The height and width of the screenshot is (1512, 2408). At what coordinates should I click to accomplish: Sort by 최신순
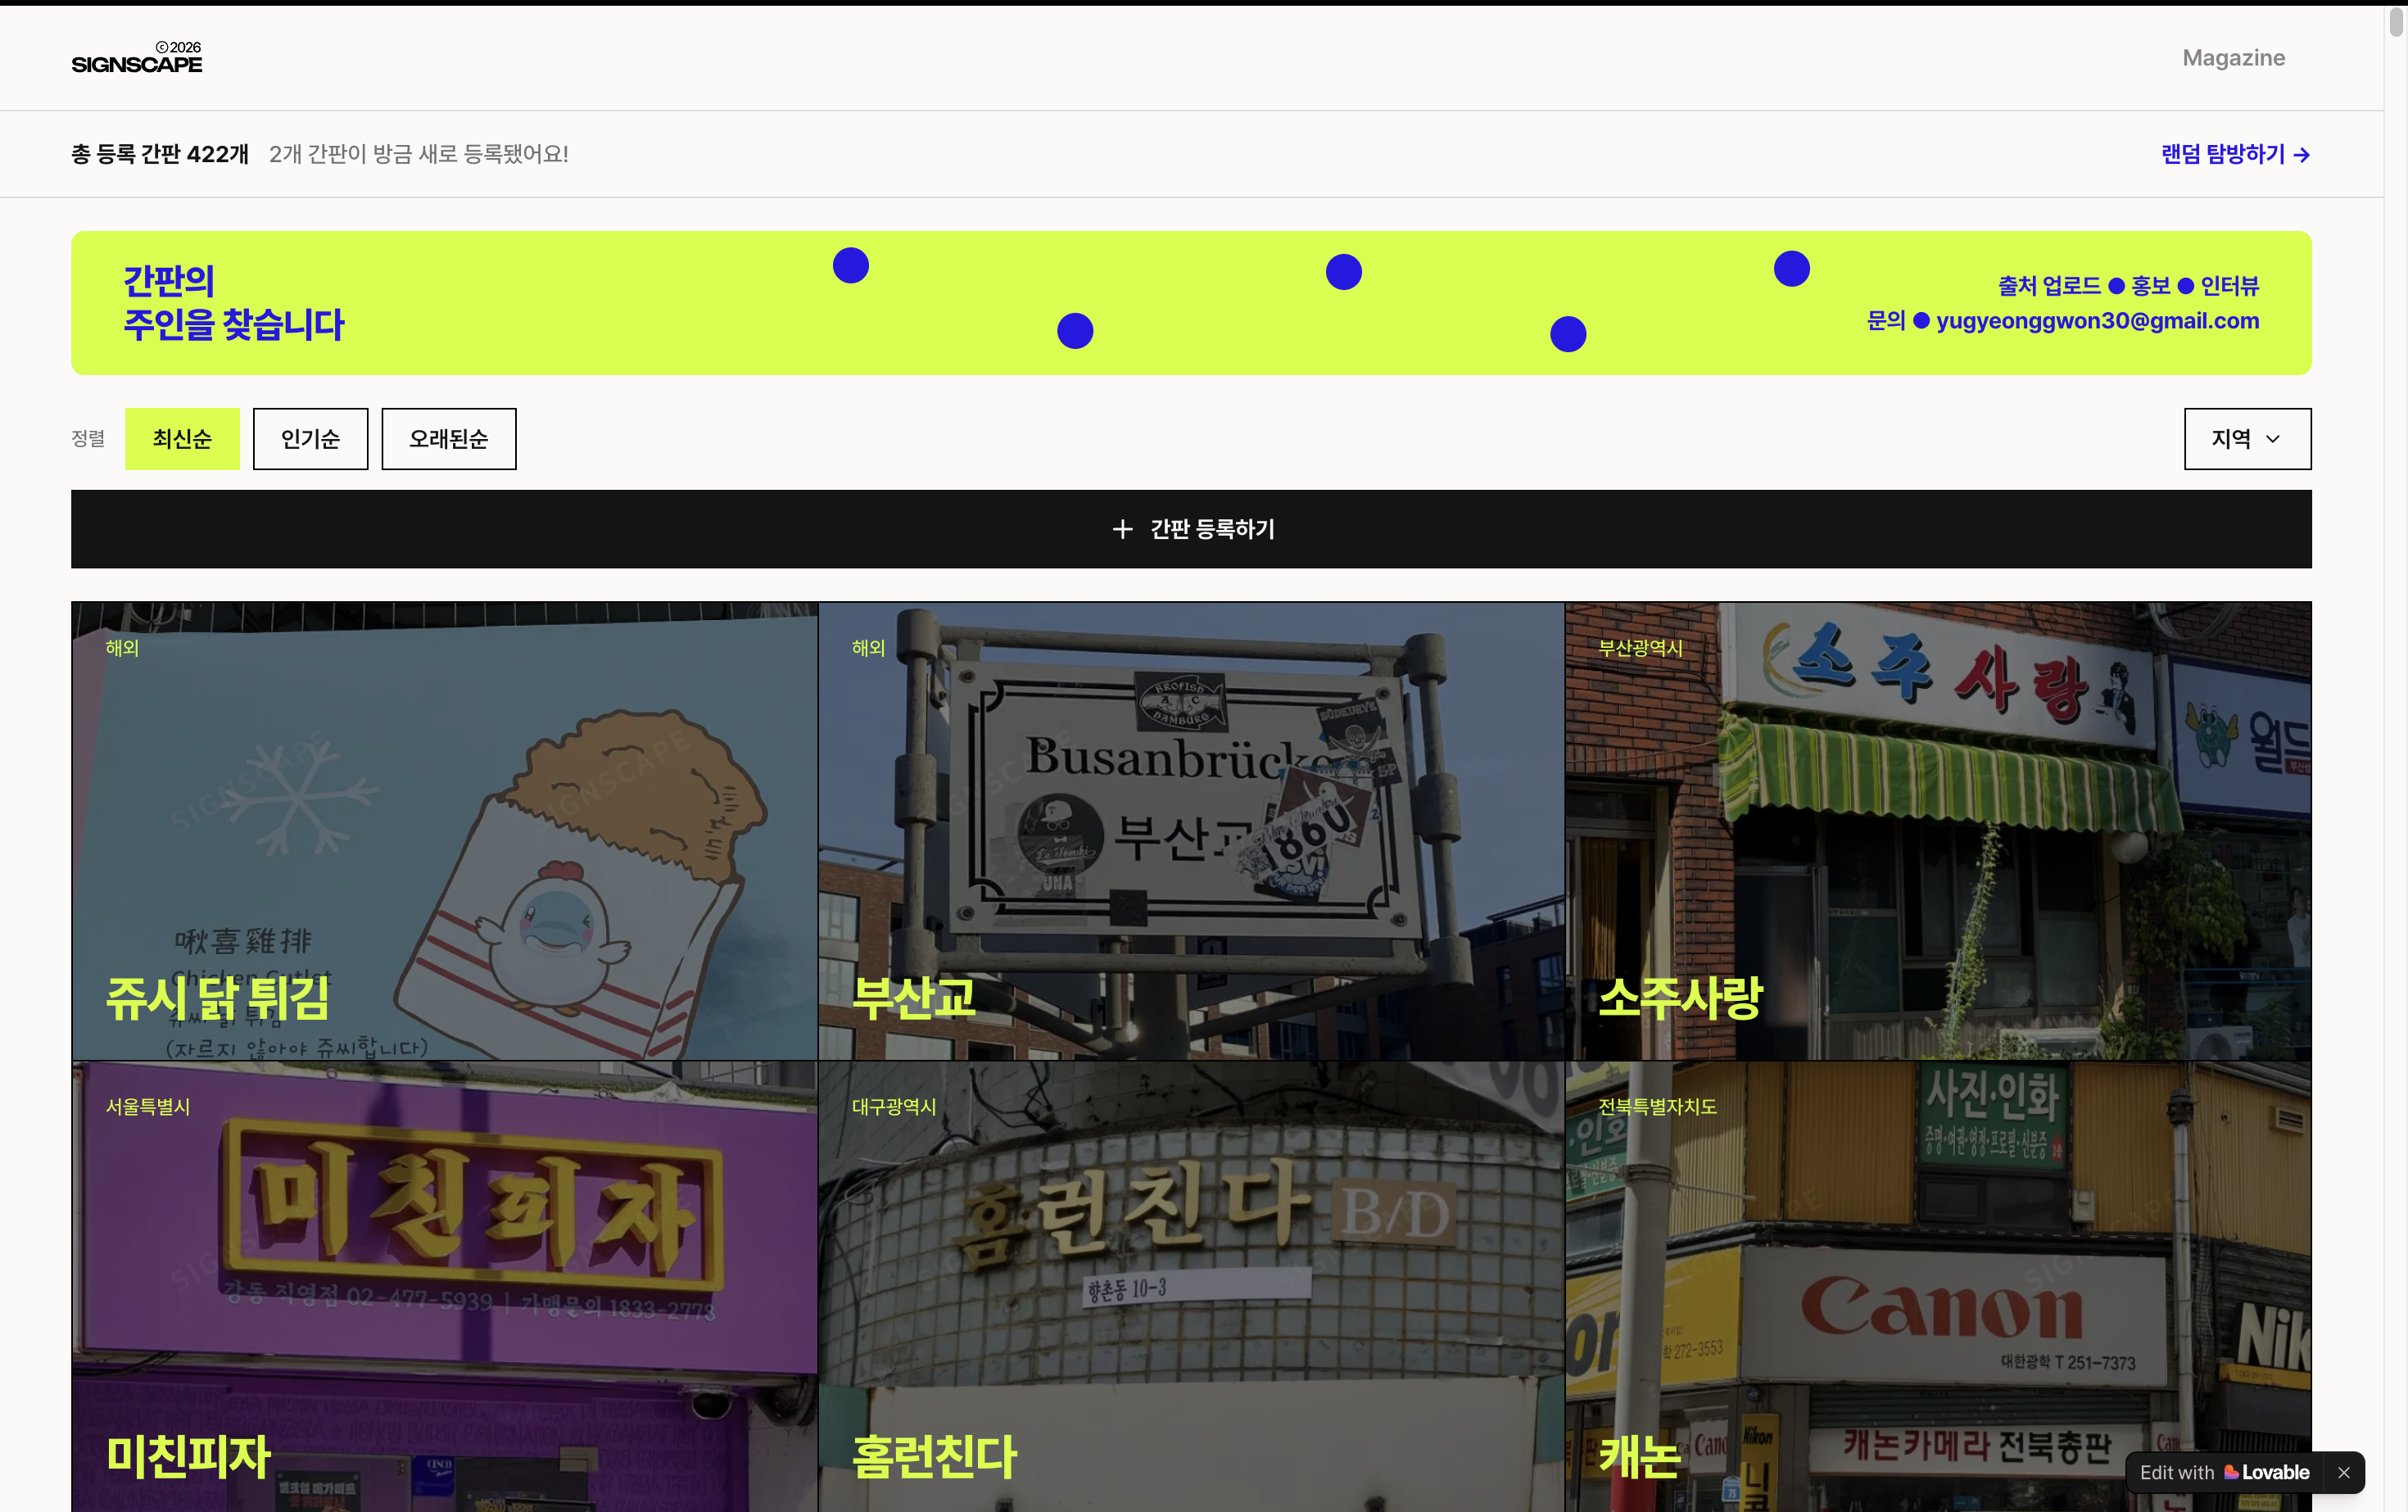[182, 439]
